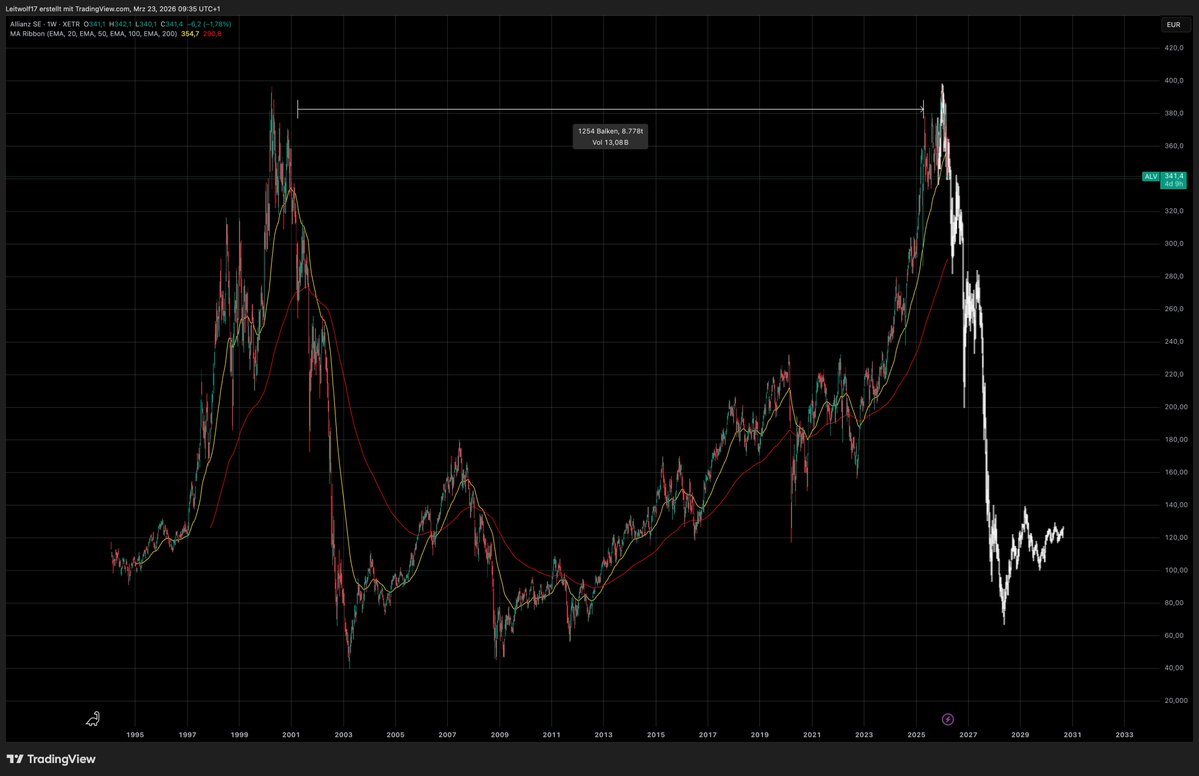The height and width of the screenshot is (776, 1199).
Task: Click price axis label '420,0'
Action: (x=1174, y=47)
